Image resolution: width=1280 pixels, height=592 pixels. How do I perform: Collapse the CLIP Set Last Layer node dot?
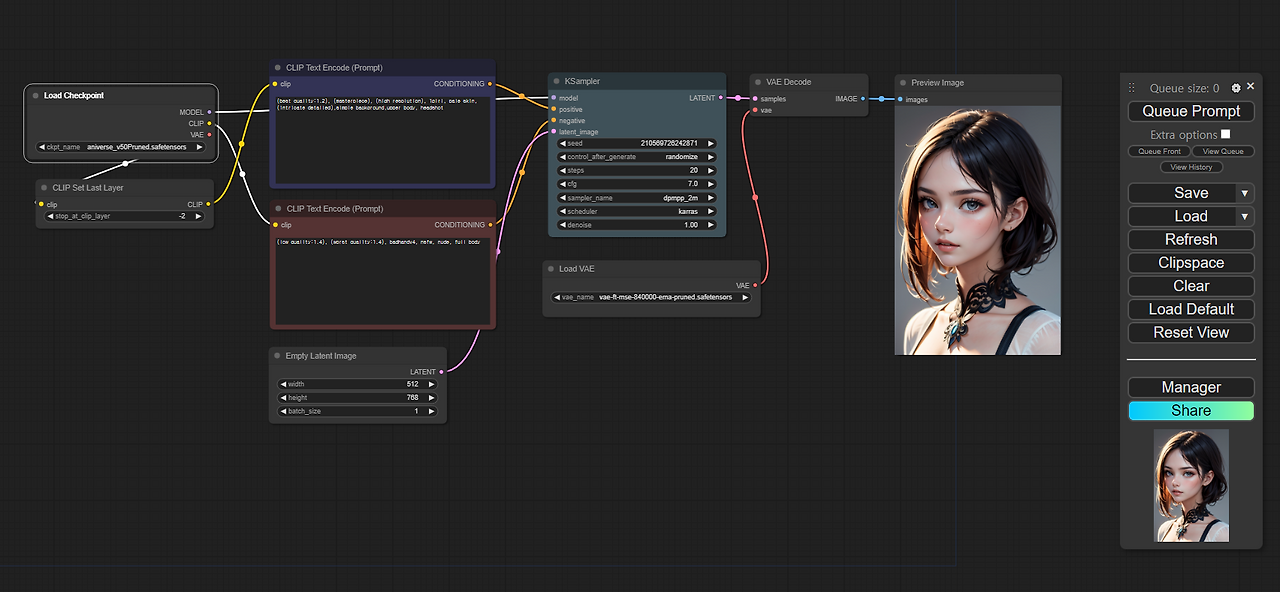[44, 187]
